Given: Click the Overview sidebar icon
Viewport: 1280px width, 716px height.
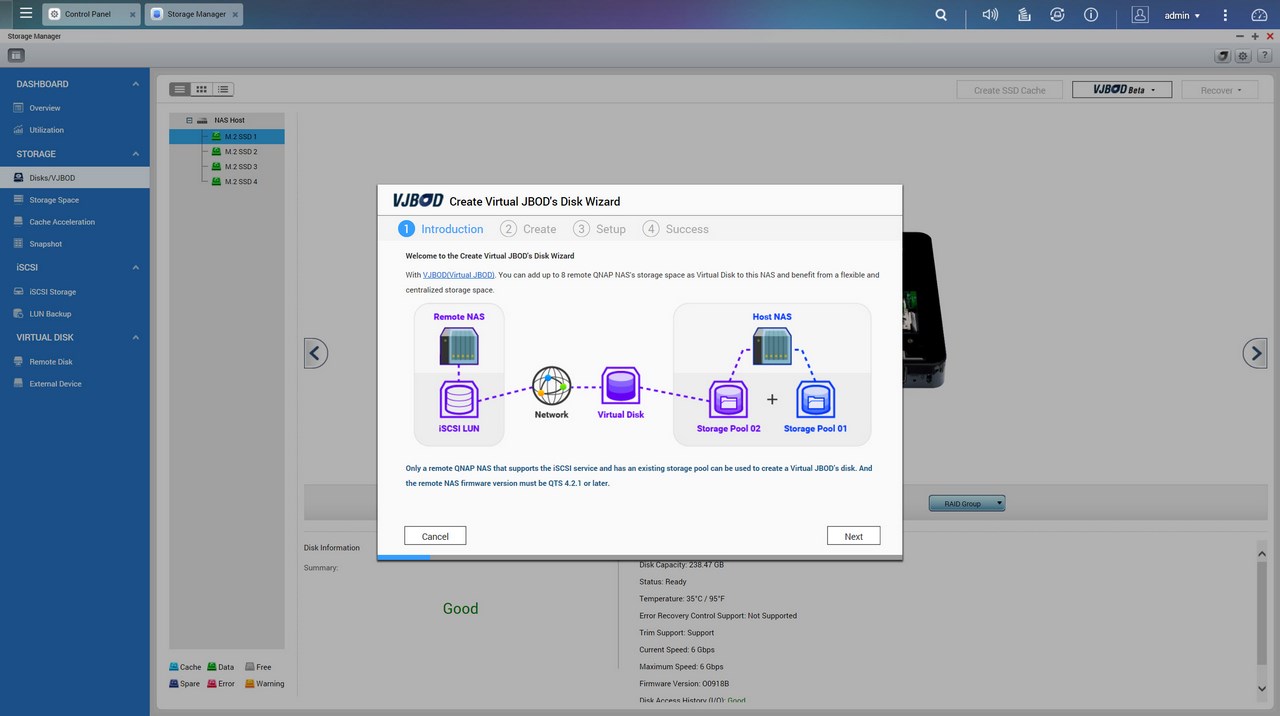Looking at the screenshot, I should pos(18,108).
